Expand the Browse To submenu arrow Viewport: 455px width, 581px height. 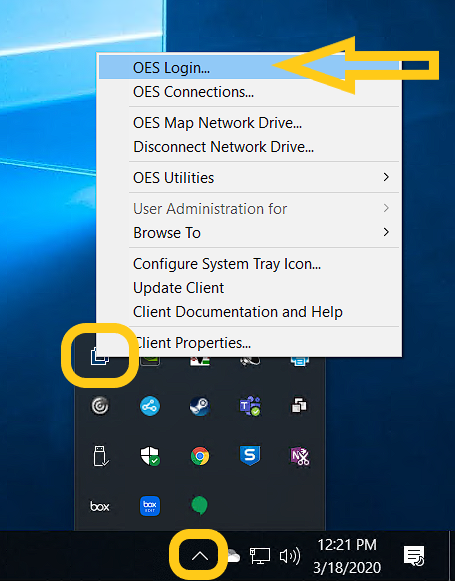(386, 232)
